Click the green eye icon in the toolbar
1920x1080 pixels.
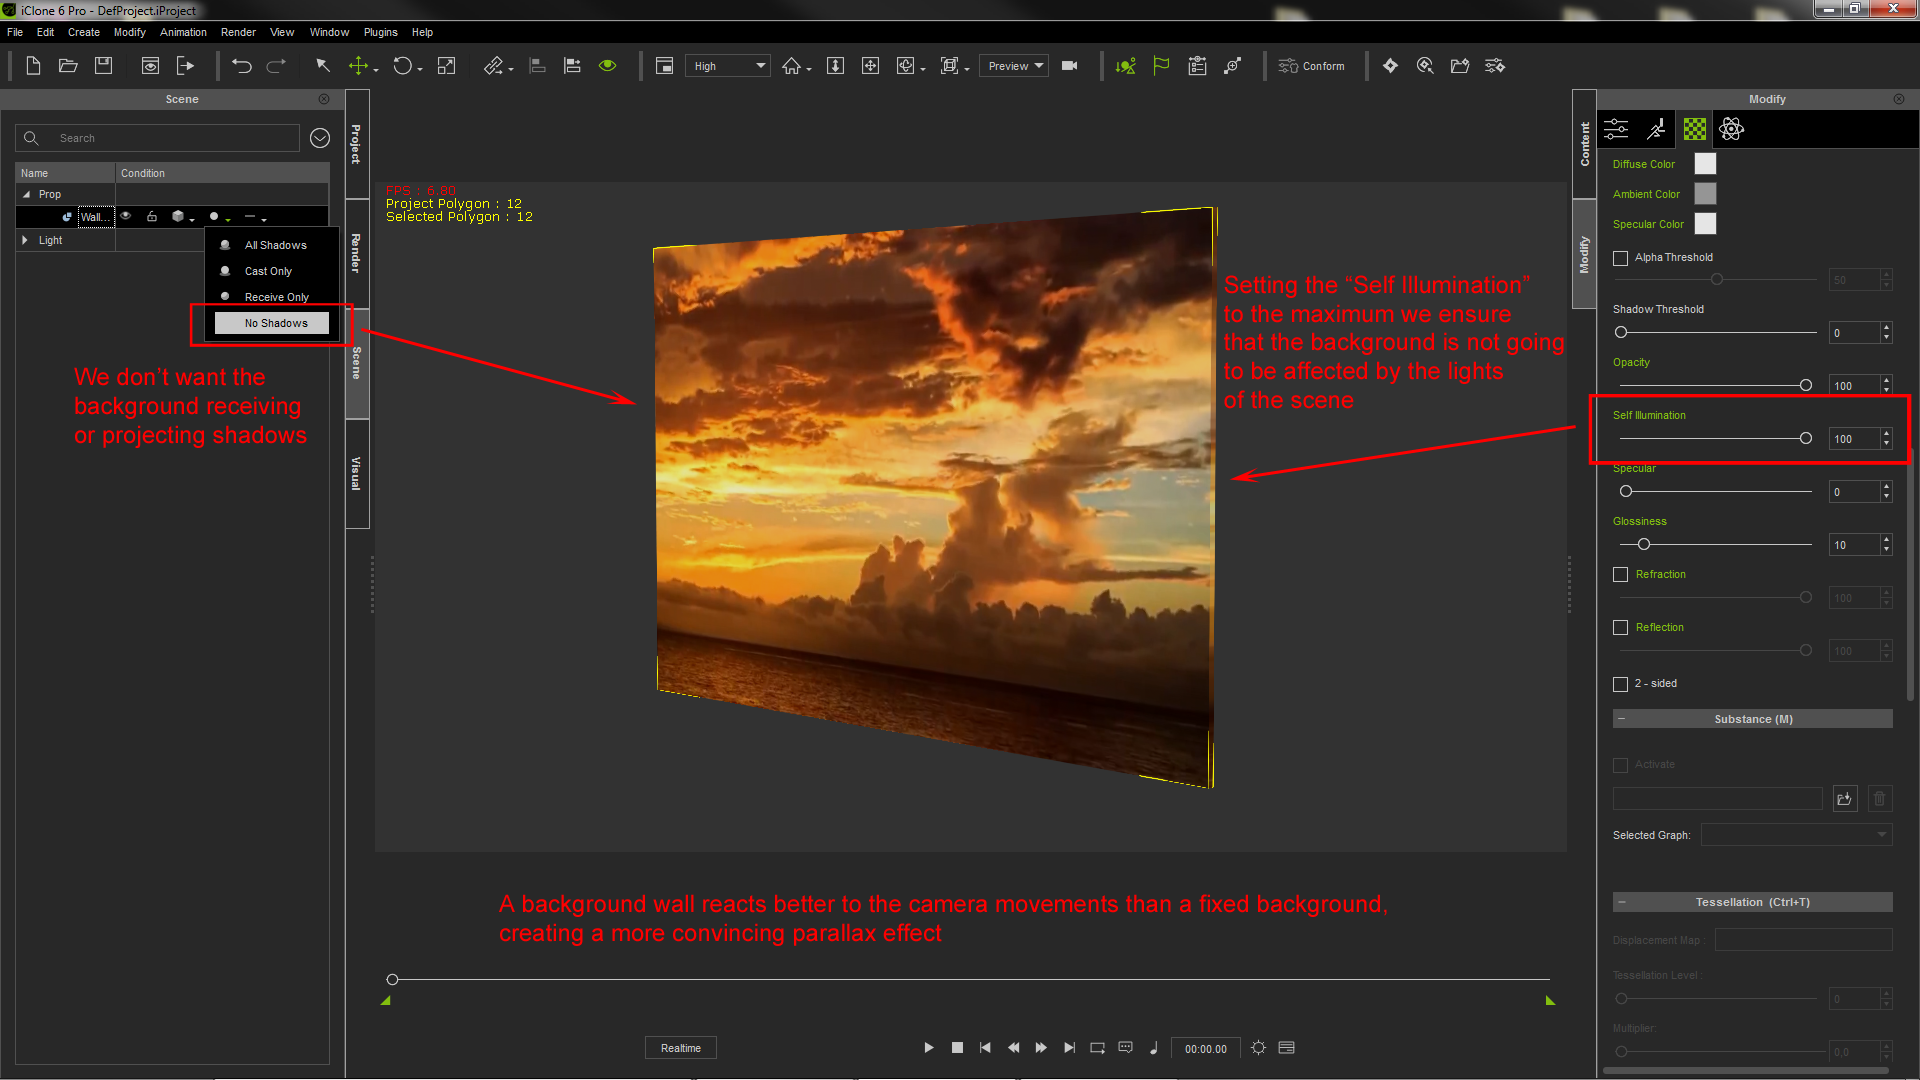[607, 66]
